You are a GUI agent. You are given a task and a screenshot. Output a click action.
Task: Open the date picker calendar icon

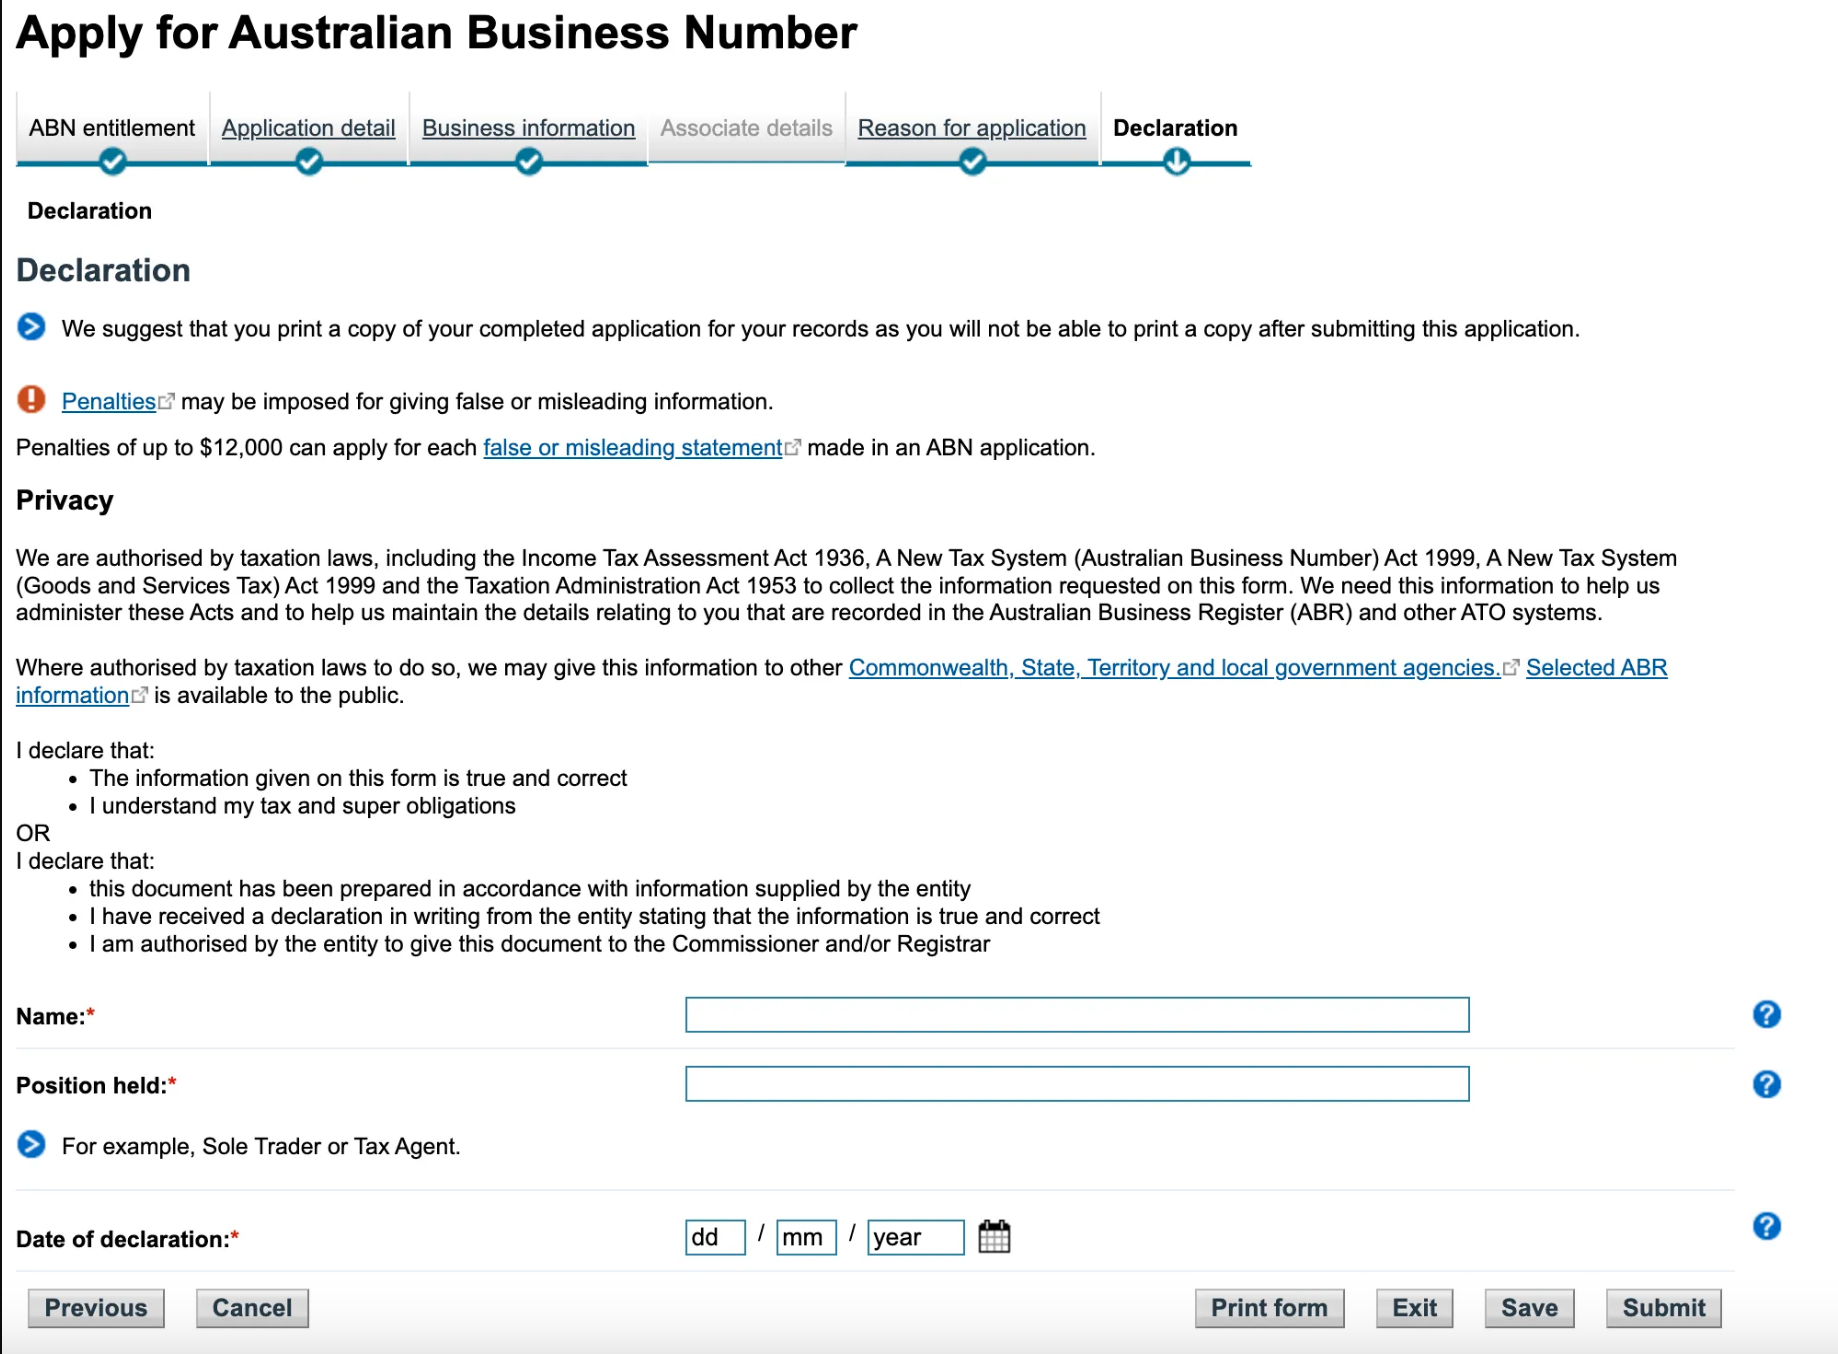coord(994,1237)
